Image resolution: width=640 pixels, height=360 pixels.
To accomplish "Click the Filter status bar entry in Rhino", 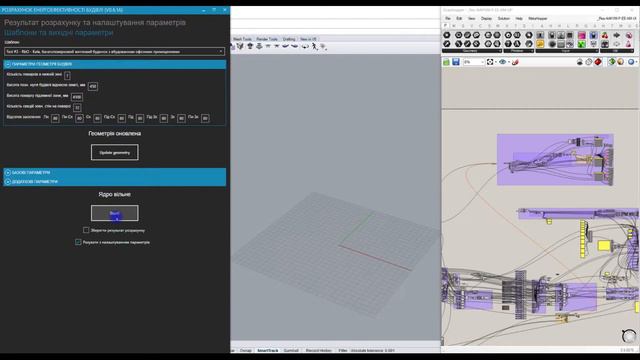I will (343, 351).
